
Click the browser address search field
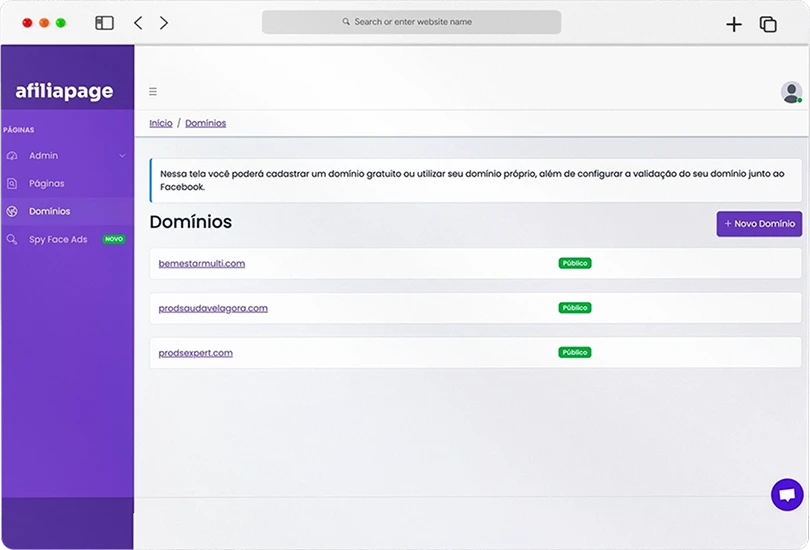click(411, 22)
